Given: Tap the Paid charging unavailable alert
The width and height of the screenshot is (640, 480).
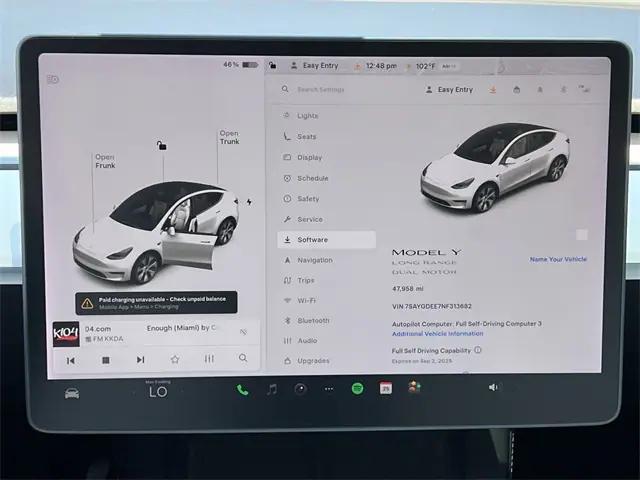Looking at the screenshot, I should tap(156, 302).
